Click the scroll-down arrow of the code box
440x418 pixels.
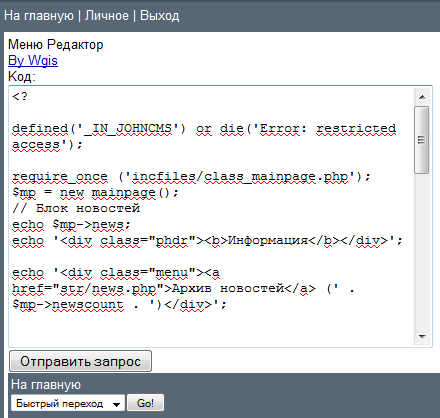422,337
